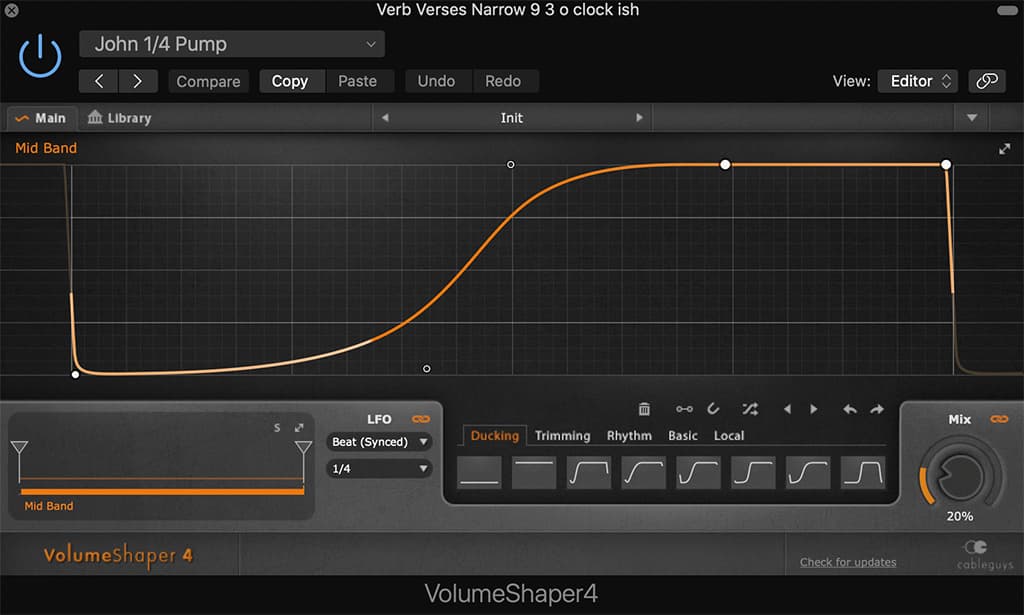This screenshot has width=1024, height=615.
Task: Toggle the band solo S button
Action: click(277, 428)
